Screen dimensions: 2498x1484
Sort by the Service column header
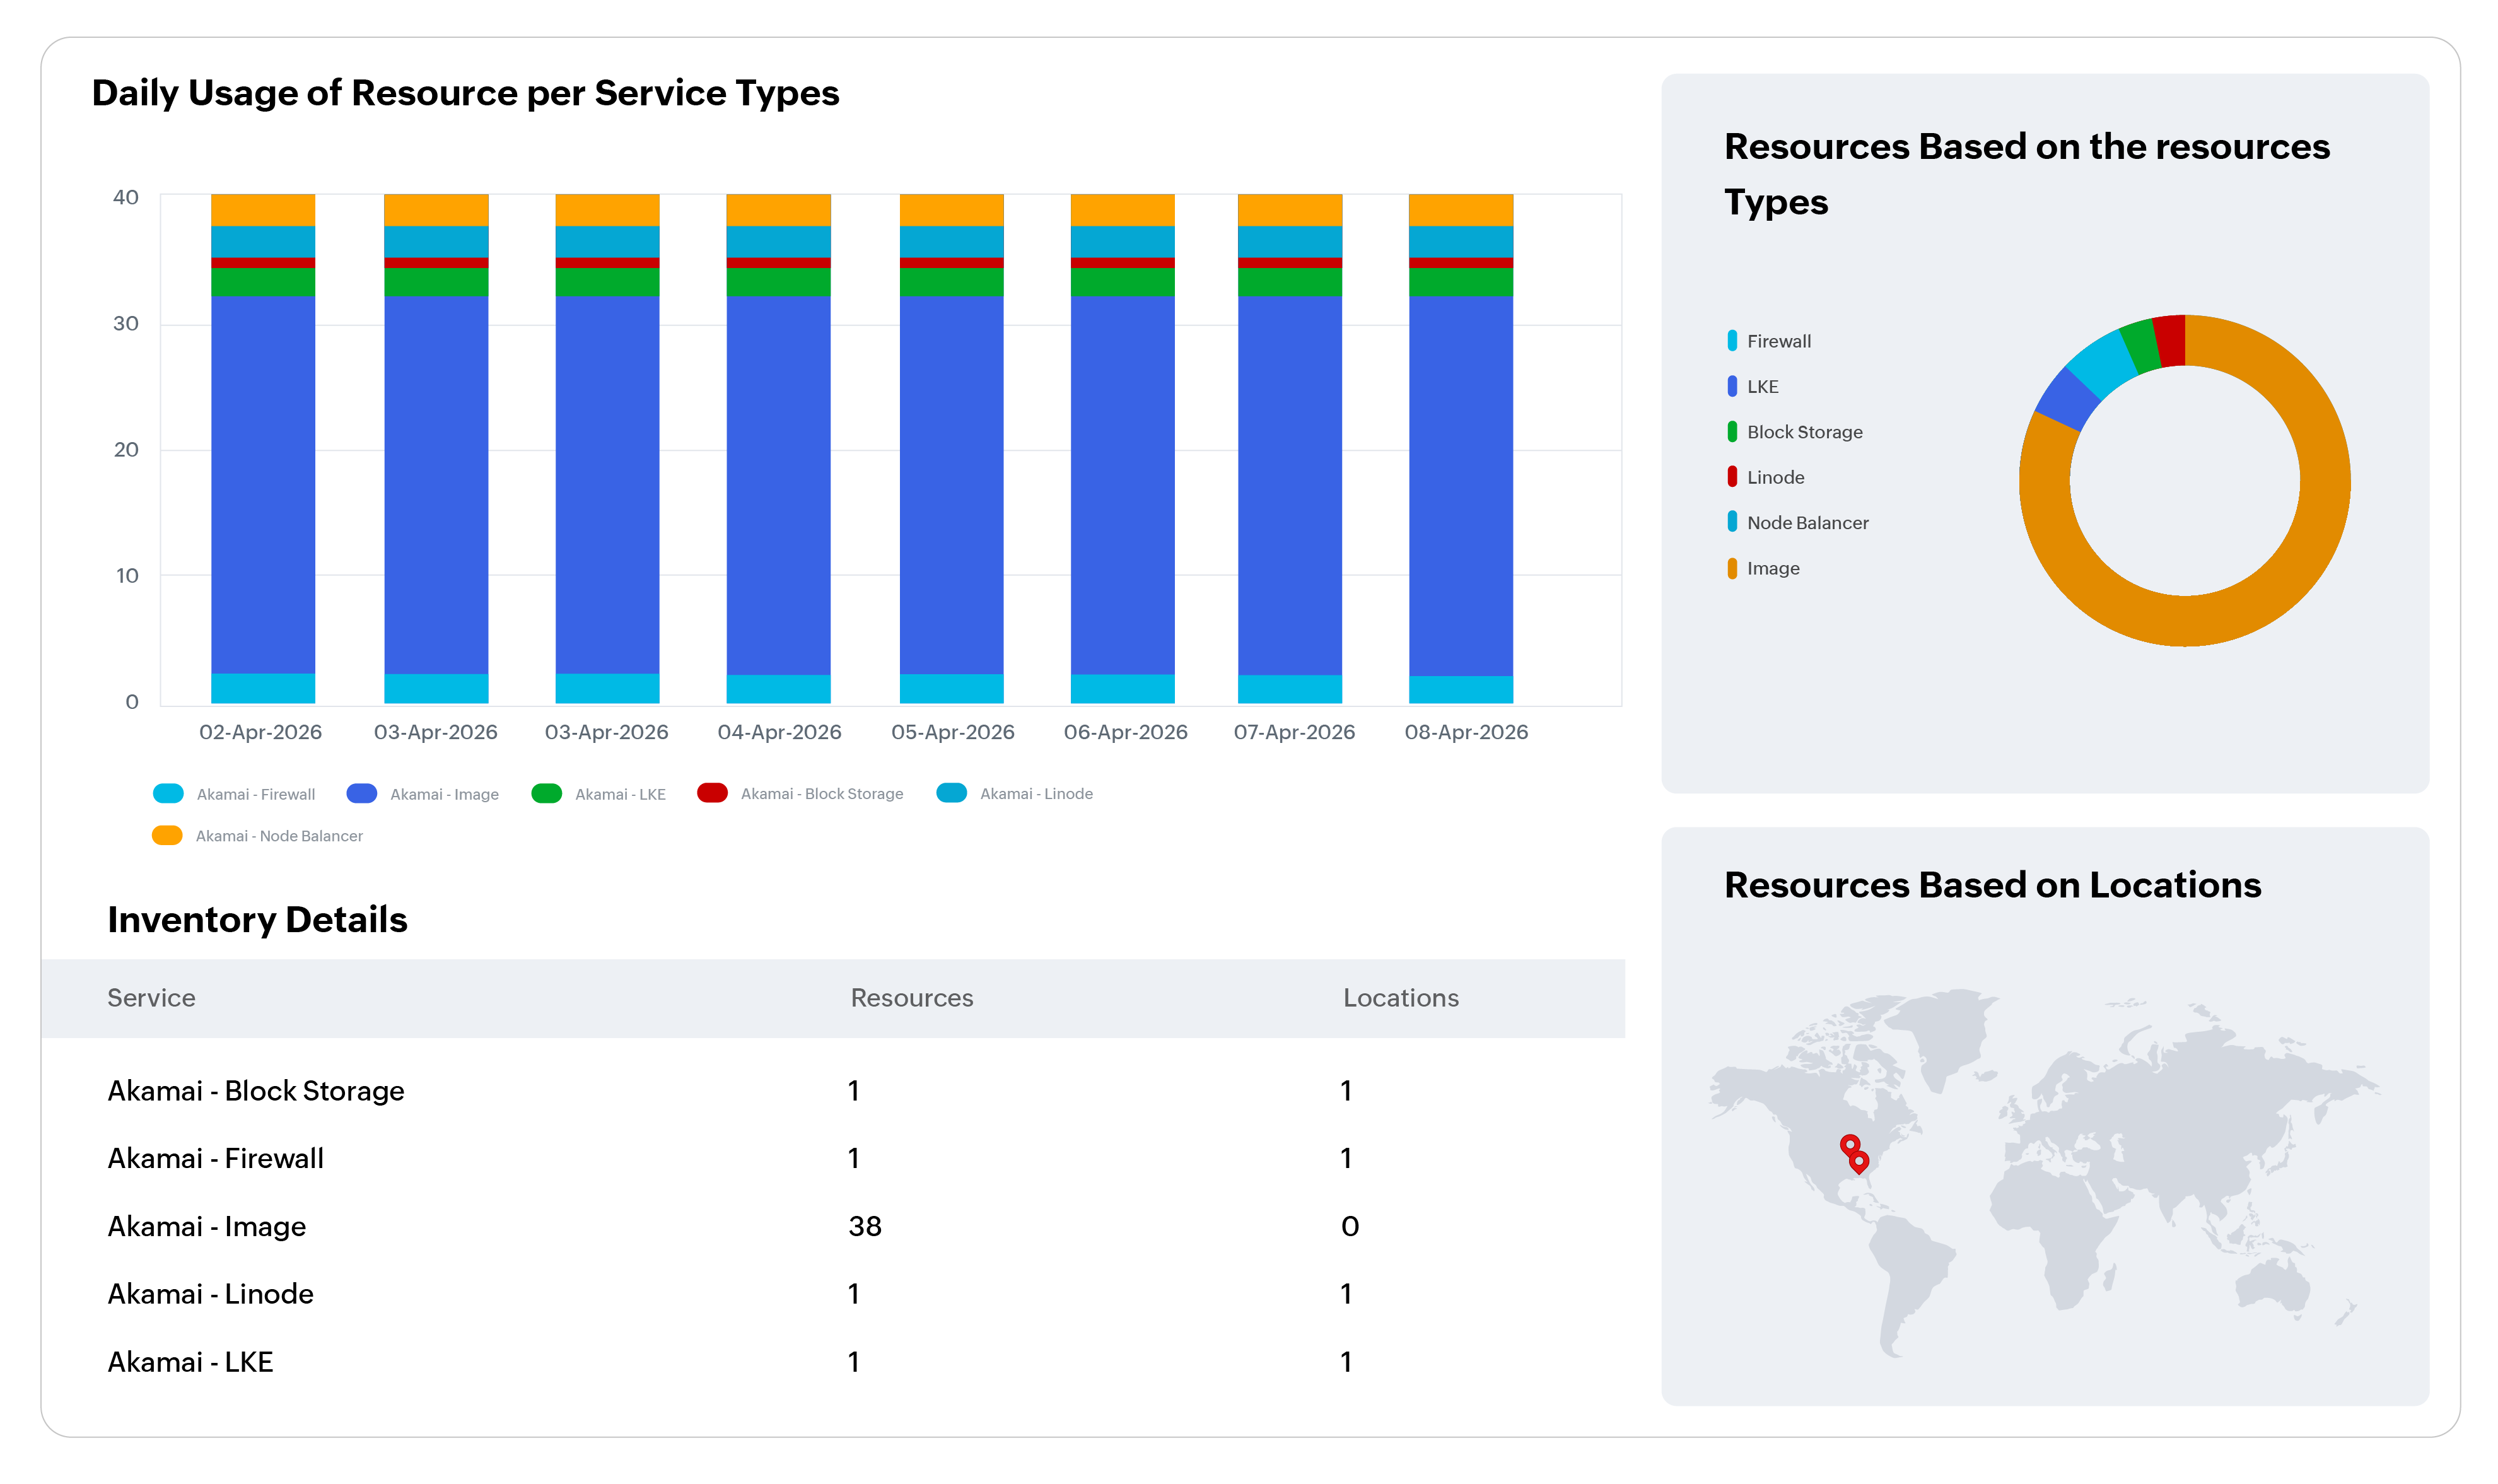(x=151, y=998)
